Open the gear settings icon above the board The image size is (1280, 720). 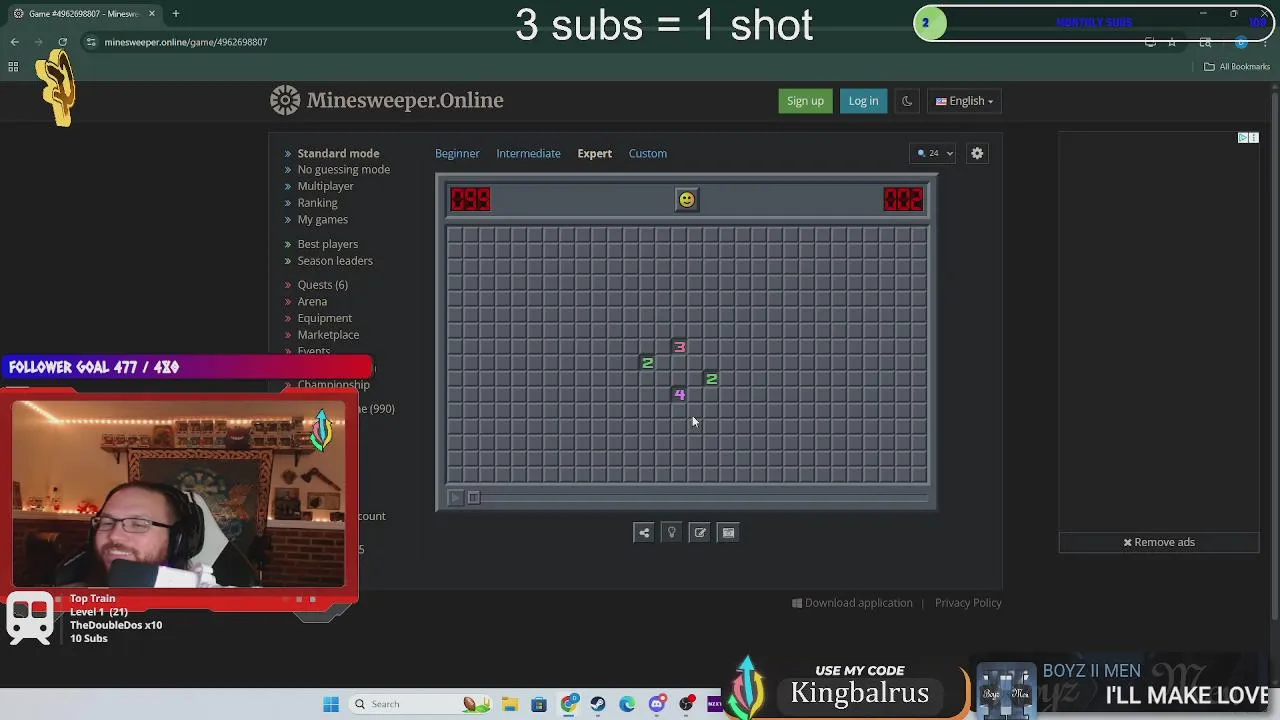click(x=977, y=153)
